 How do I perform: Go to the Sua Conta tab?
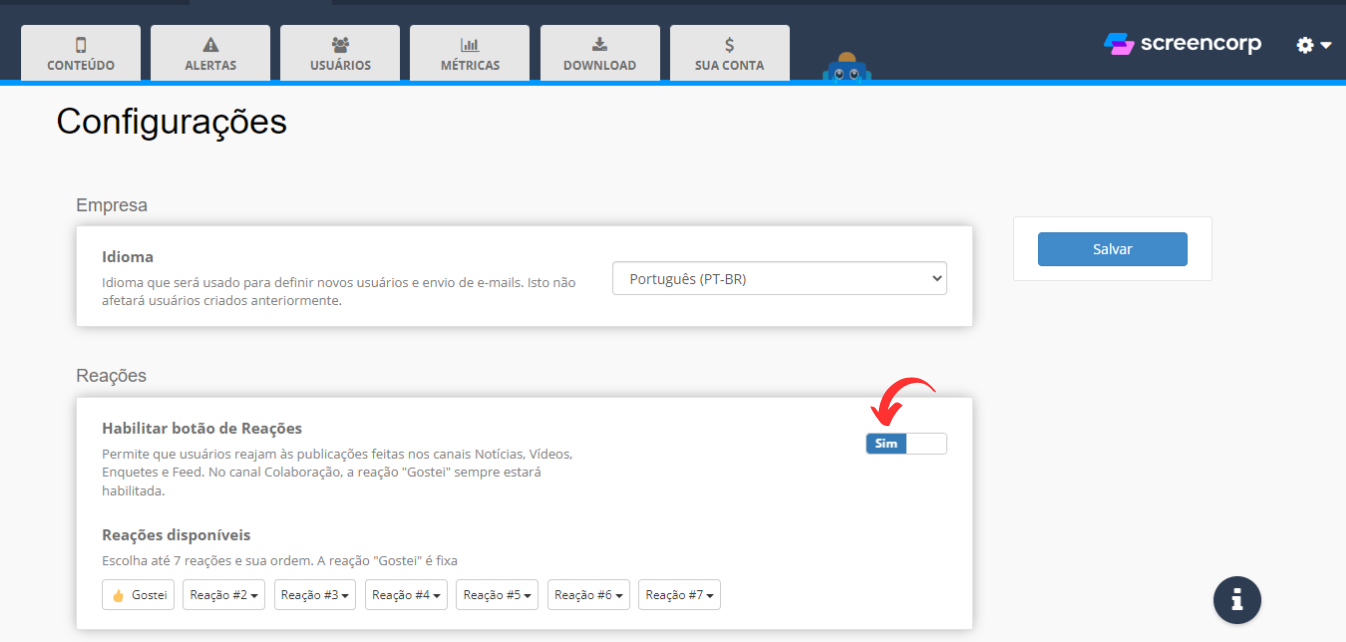tap(729, 53)
